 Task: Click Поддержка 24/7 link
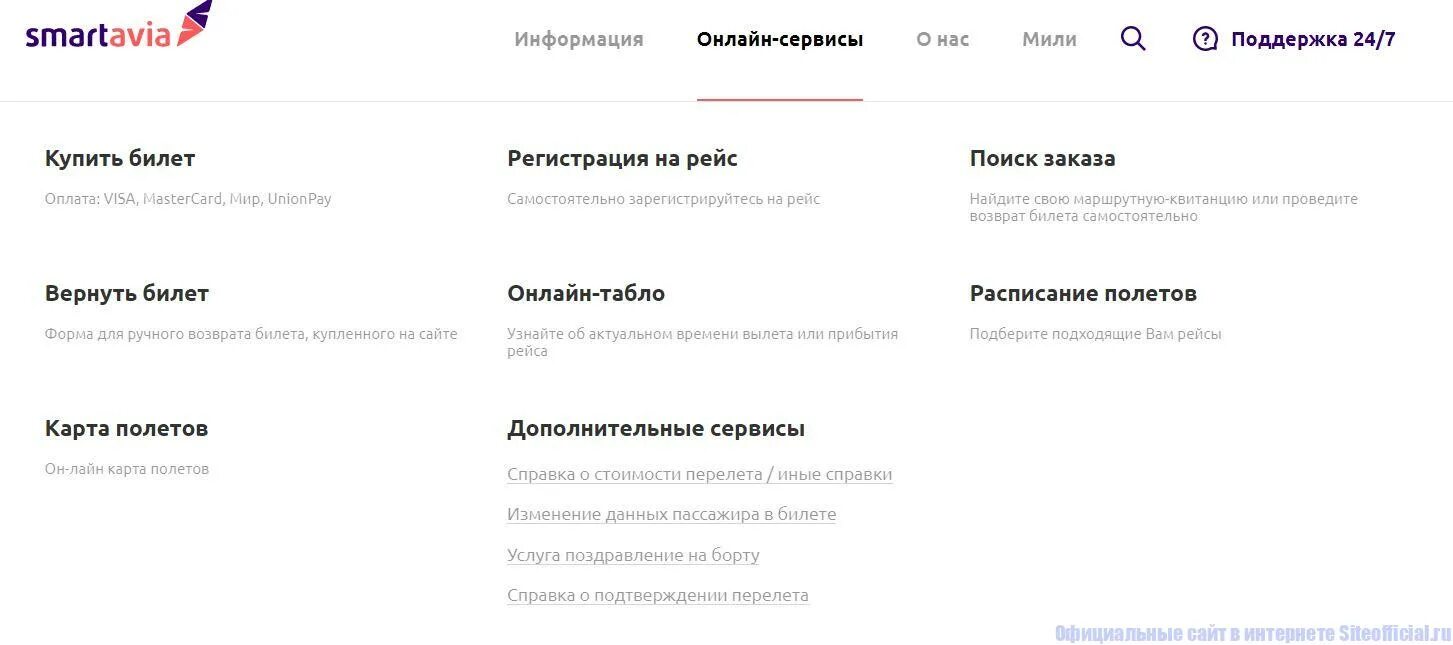coord(1313,39)
